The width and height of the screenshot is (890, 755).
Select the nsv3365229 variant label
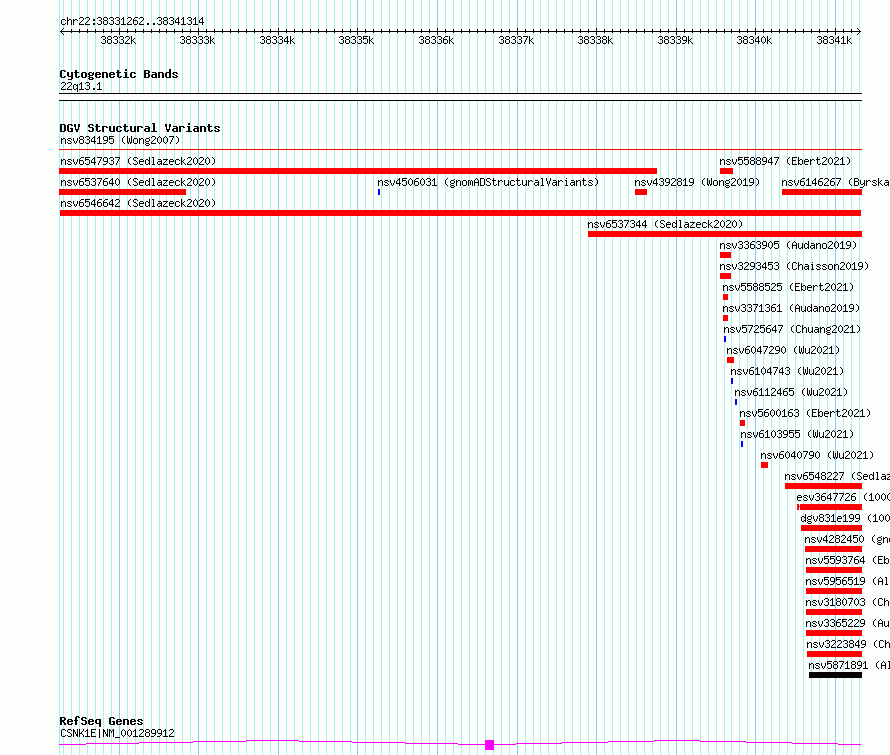point(847,623)
